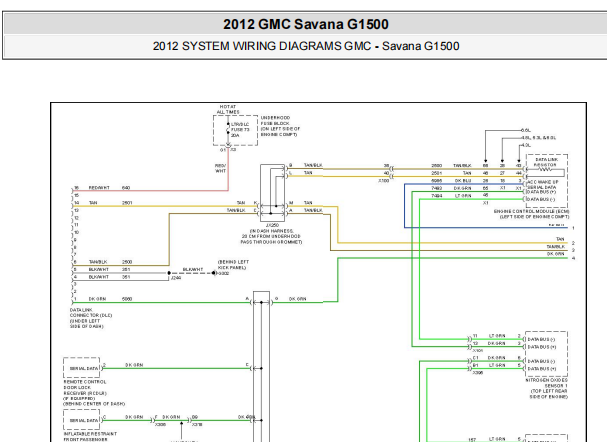Image resolution: width=607 pixels, height=442 pixels.
Task: Click the SERIAL DATA box of the RCDLR
Action: [82, 368]
